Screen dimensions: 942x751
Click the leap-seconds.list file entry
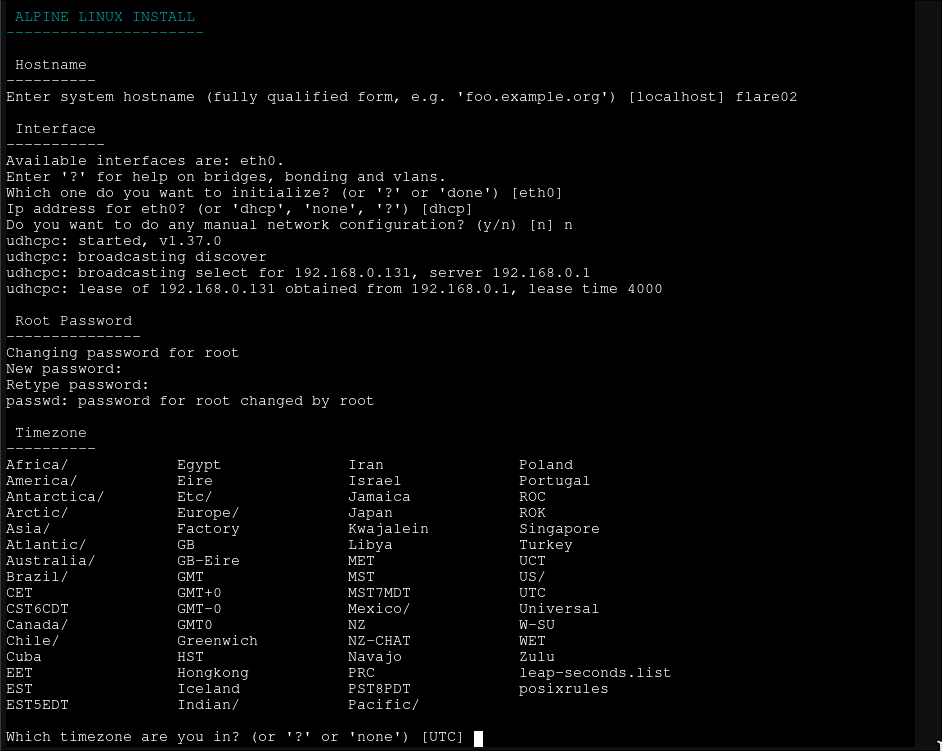(595, 673)
